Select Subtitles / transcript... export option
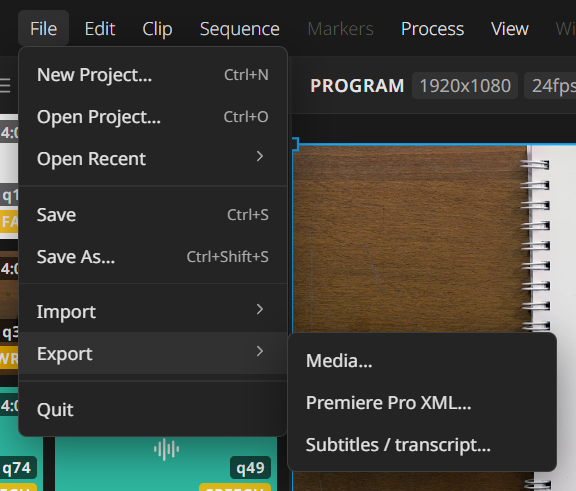576x491 pixels. pyautogui.click(x=422, y=444)
